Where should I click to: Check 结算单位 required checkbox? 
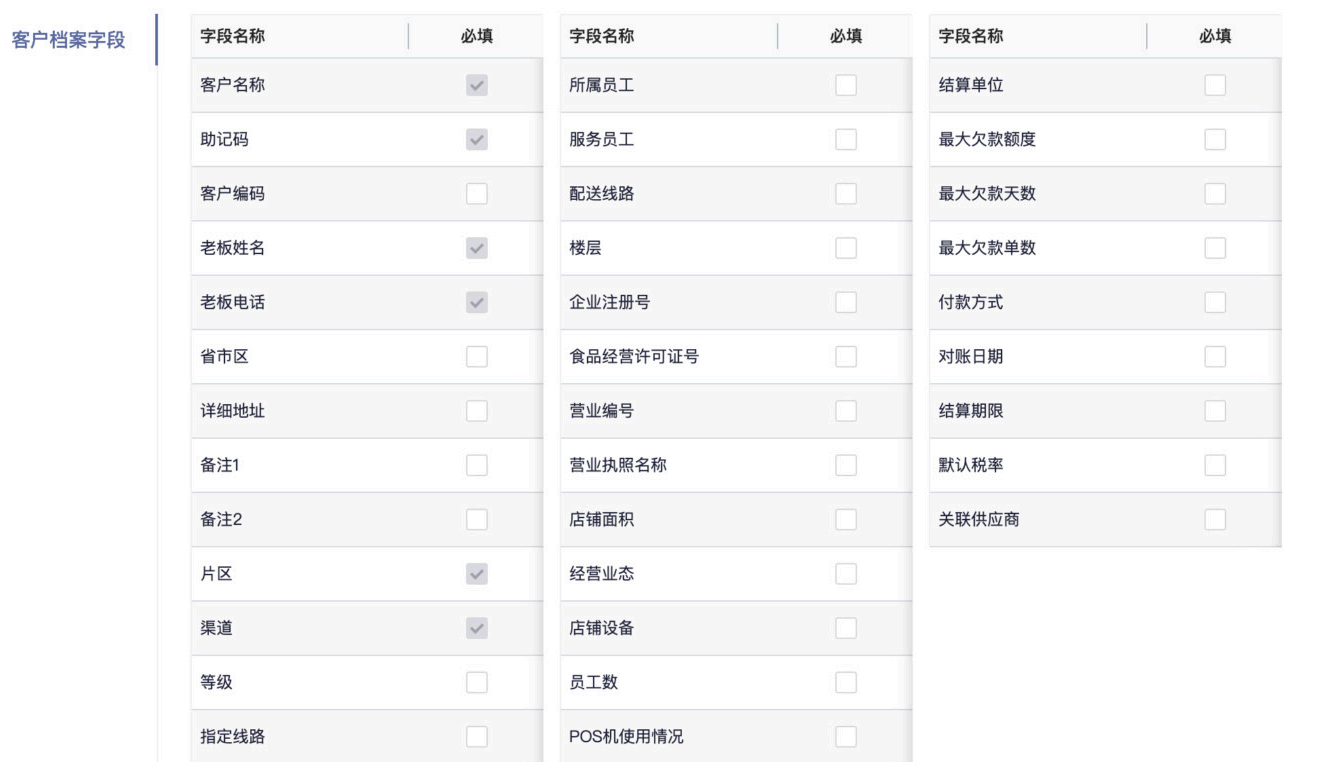(x=1215, y=86)
